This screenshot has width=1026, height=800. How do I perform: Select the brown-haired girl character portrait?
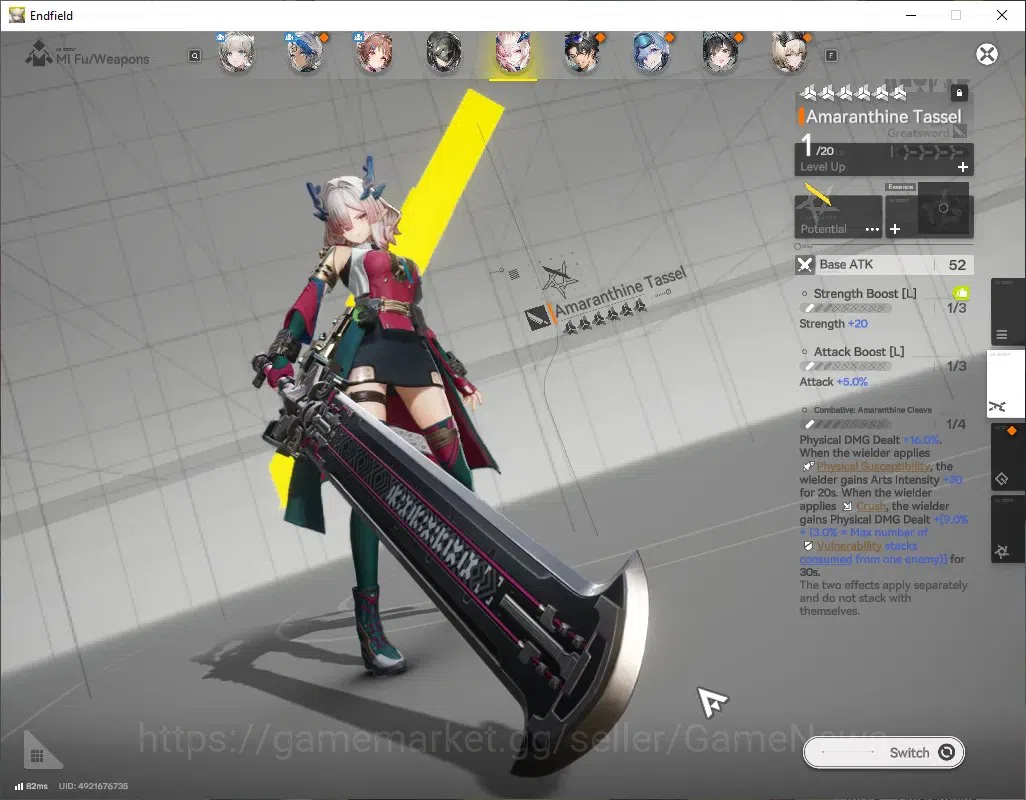click(x=374, y=52)
